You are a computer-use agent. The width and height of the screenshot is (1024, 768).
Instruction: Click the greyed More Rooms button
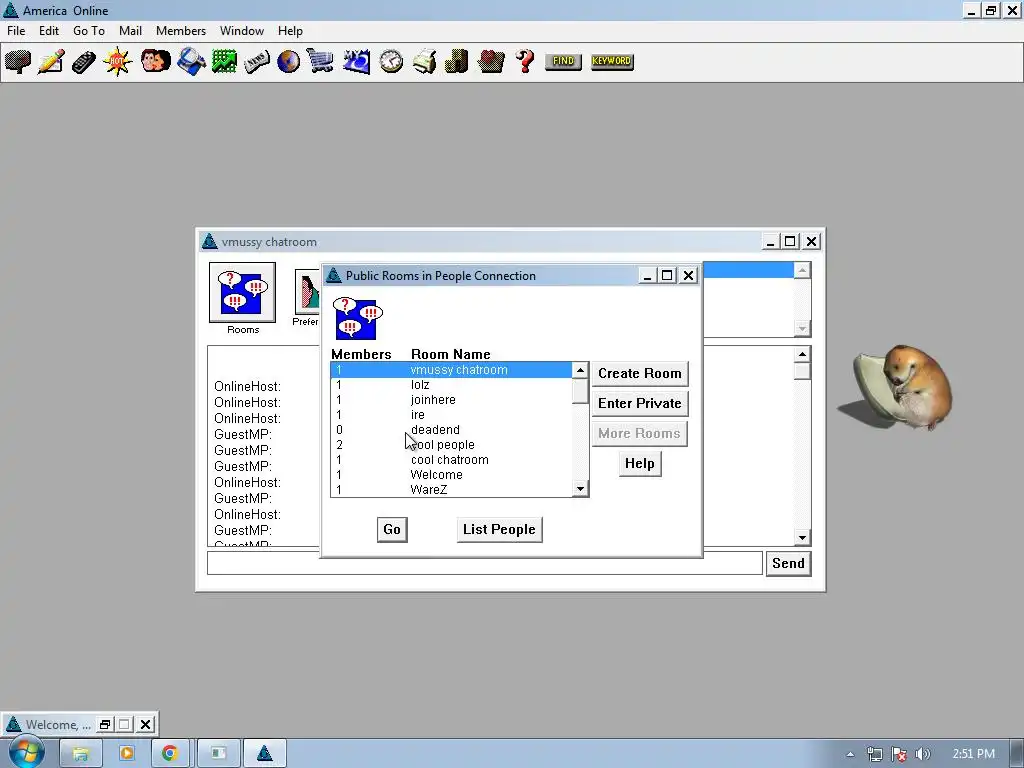pyautogui.click(x=640, y=434)
